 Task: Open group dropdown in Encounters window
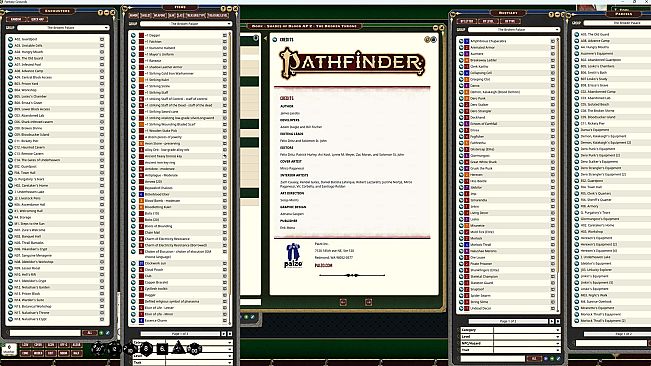click(x=64, y=28)
